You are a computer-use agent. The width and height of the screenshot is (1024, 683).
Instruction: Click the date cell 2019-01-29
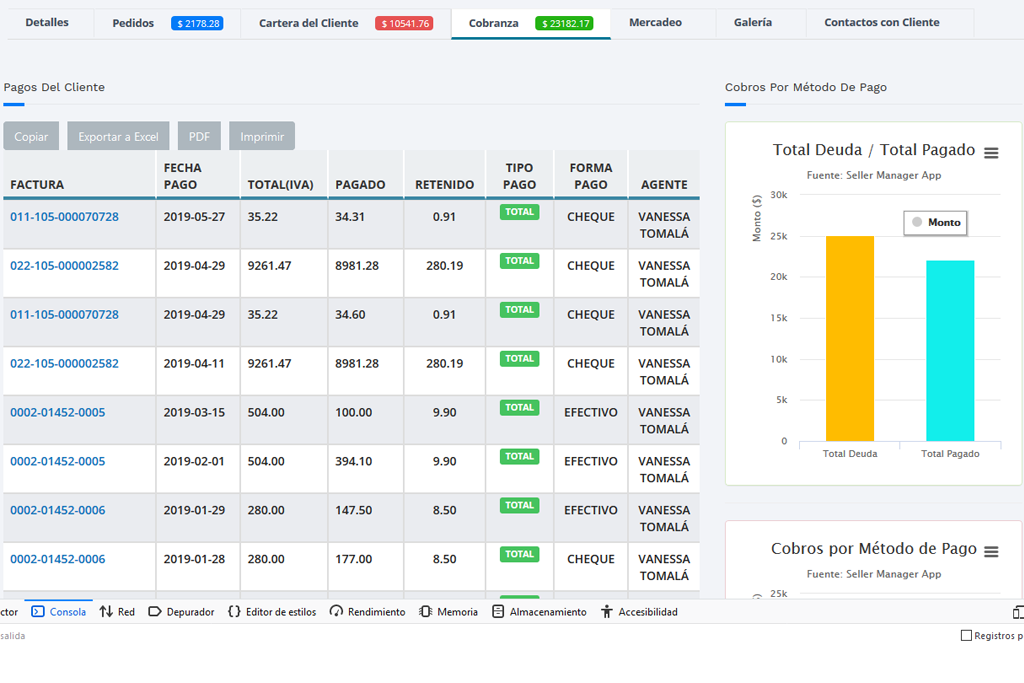(194, 511)
